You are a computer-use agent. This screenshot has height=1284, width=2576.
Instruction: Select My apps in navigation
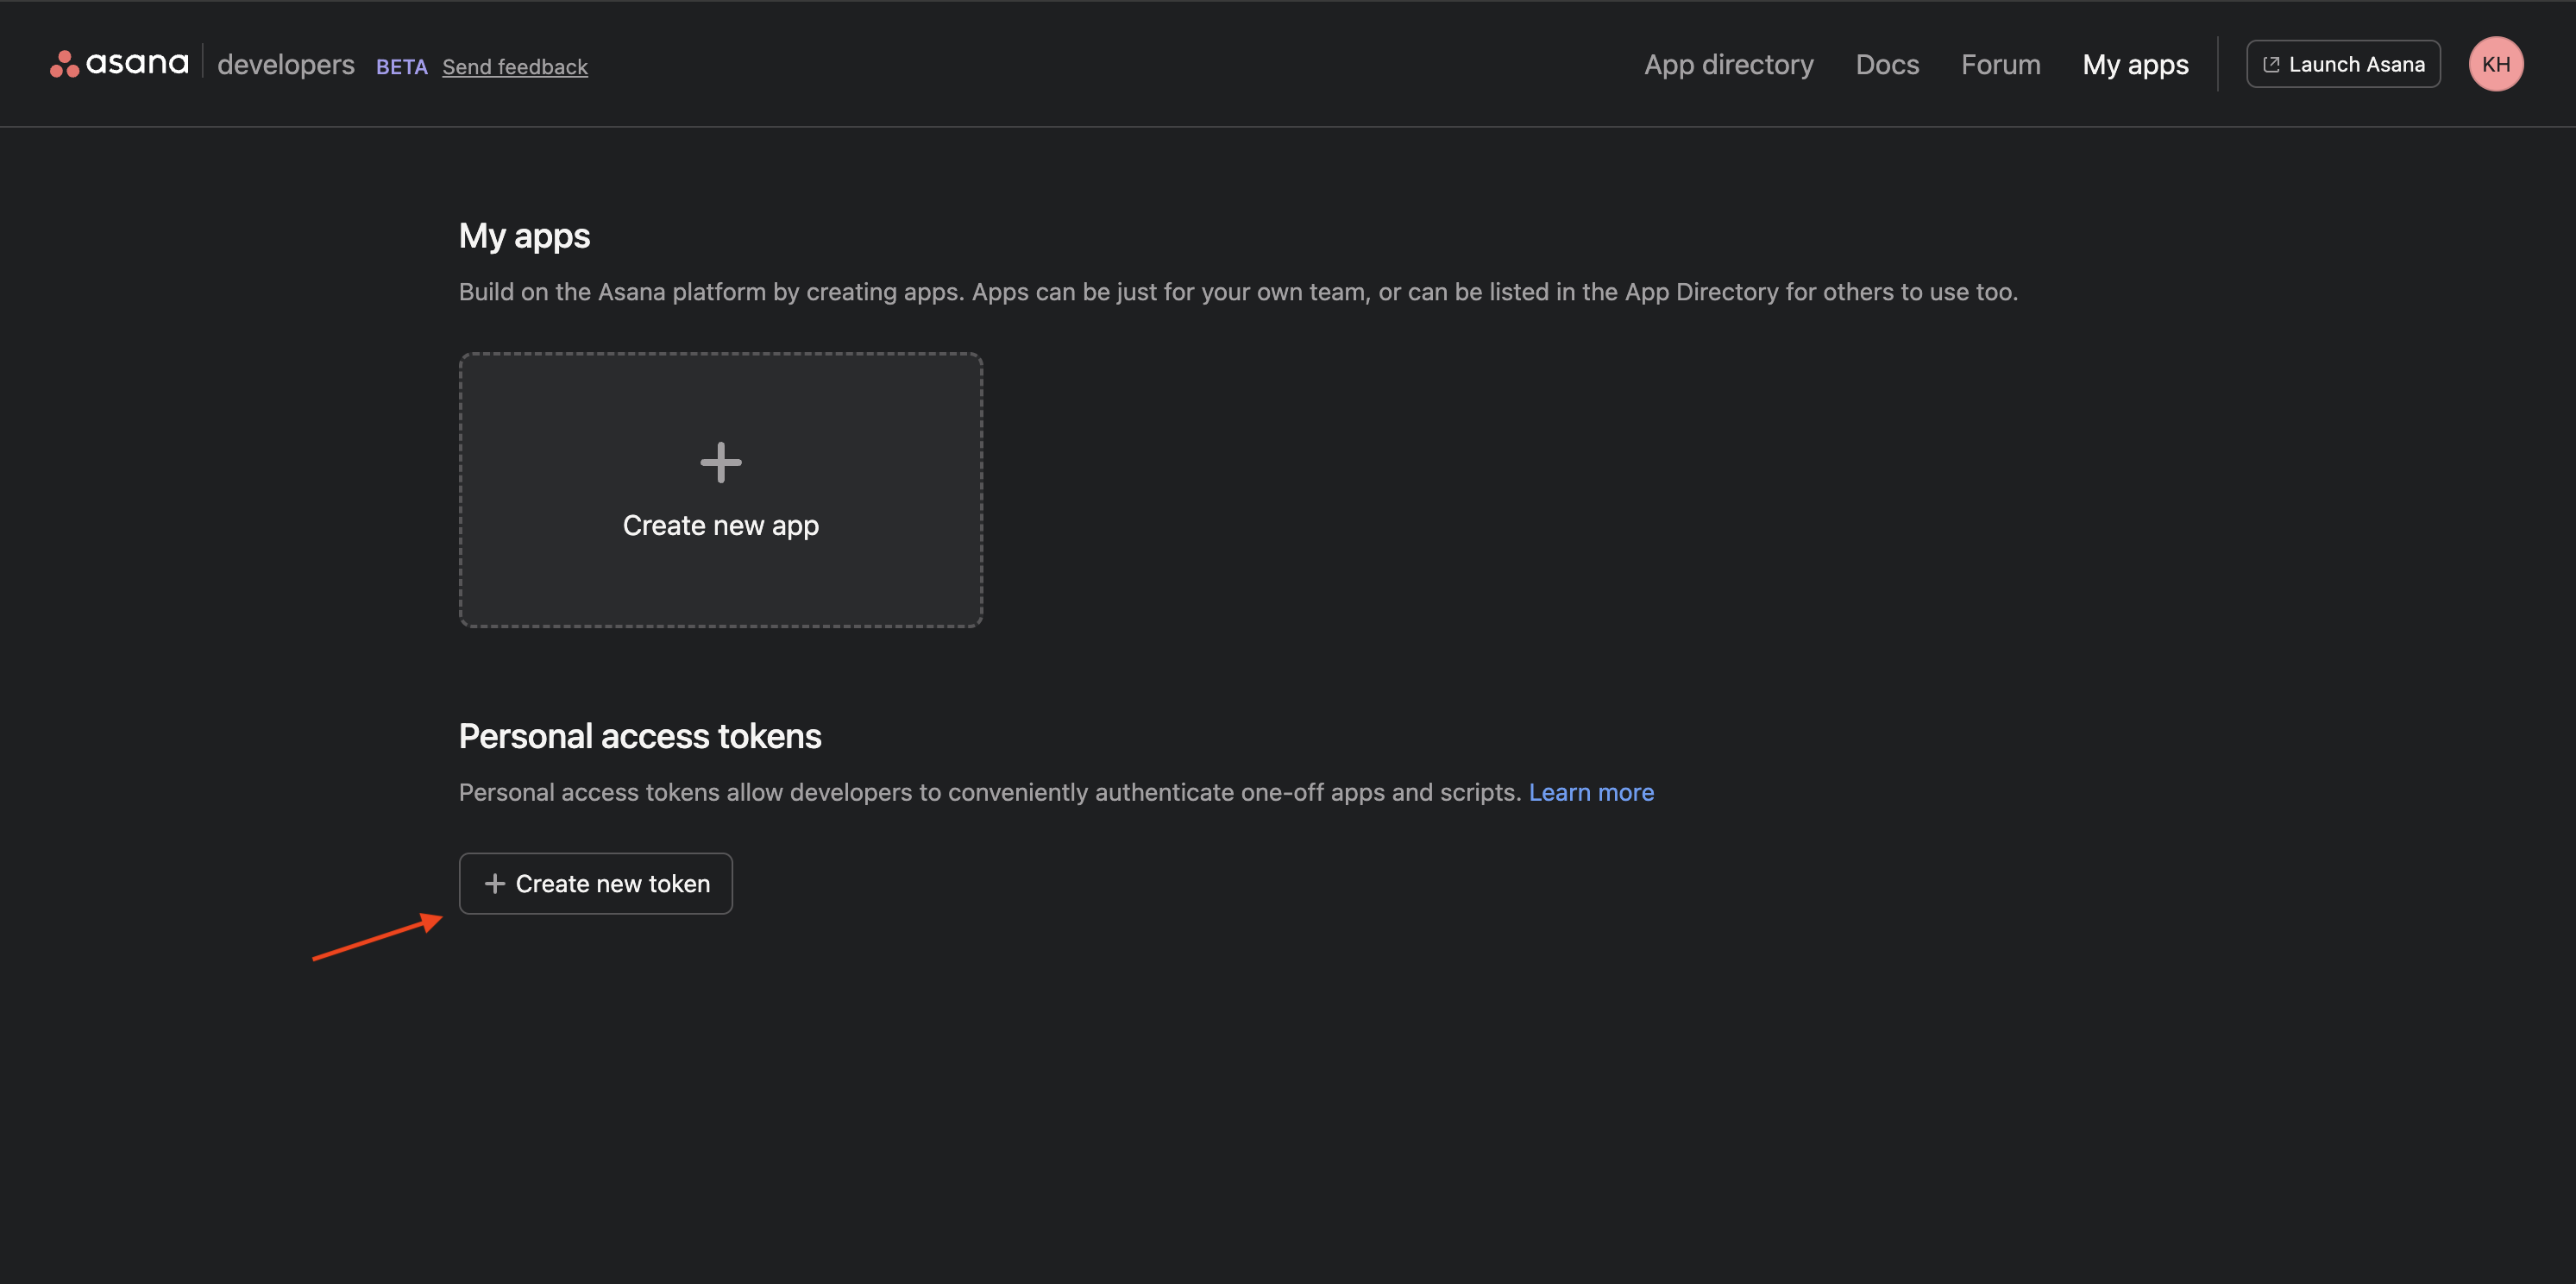coord(2135,64)
